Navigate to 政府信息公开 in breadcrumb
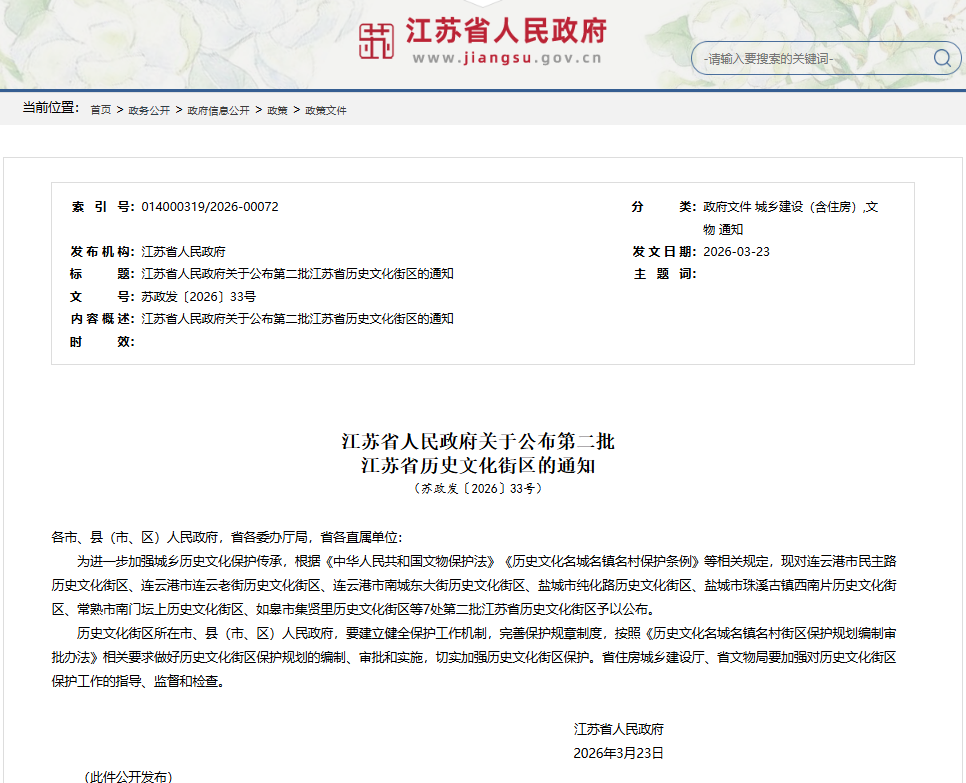Viewport: 966px width, 783px height. (218, 110)
